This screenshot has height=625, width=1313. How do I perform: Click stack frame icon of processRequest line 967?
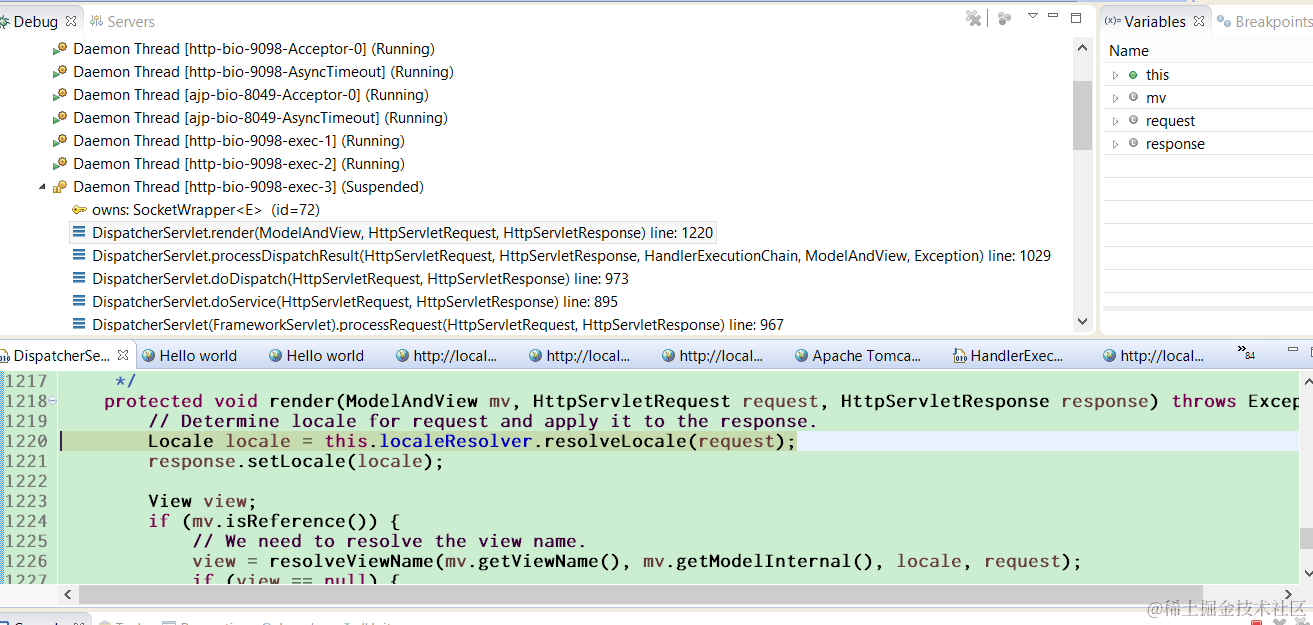click(79, 325)
